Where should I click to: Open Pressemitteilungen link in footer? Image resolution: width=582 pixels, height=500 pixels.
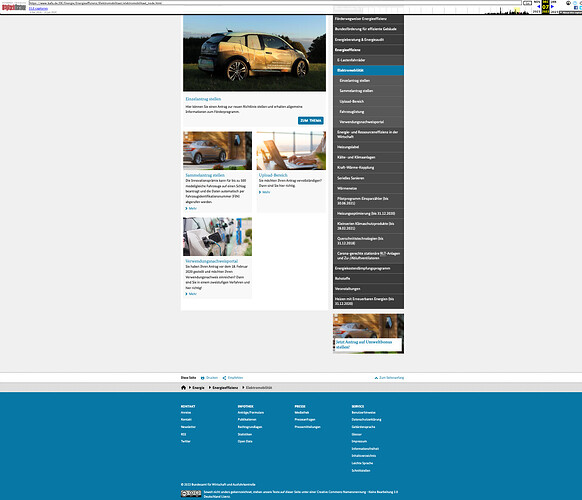pyautogui.click(x=307, y=427)
